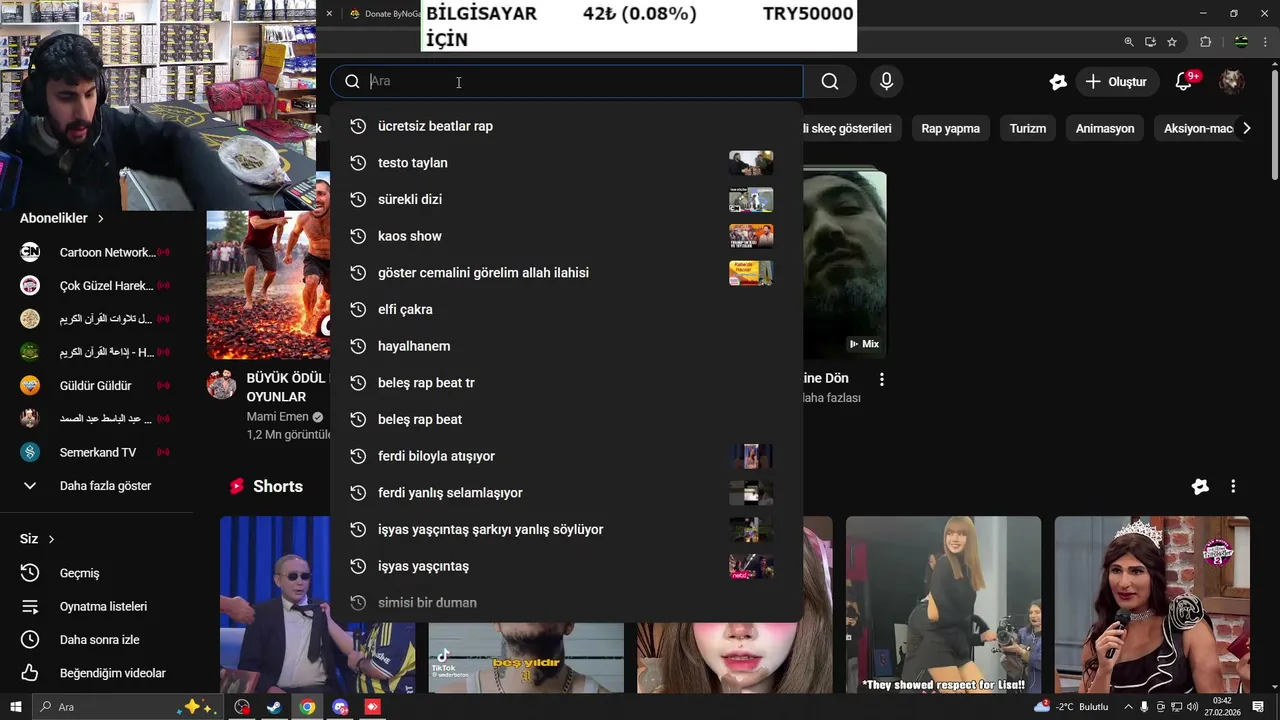
Task: Expand the Abonelikler section chevron
Action: (x=100, y=218)
